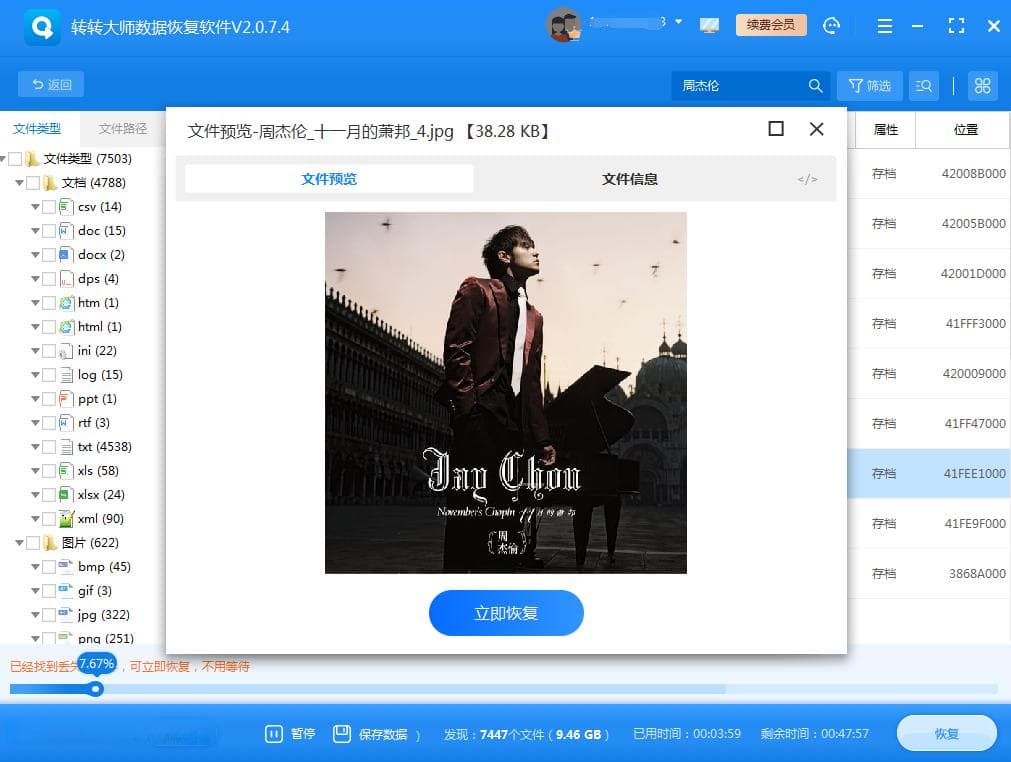
Task: Click the 返回 back button
Action: [x=51, y=84]
